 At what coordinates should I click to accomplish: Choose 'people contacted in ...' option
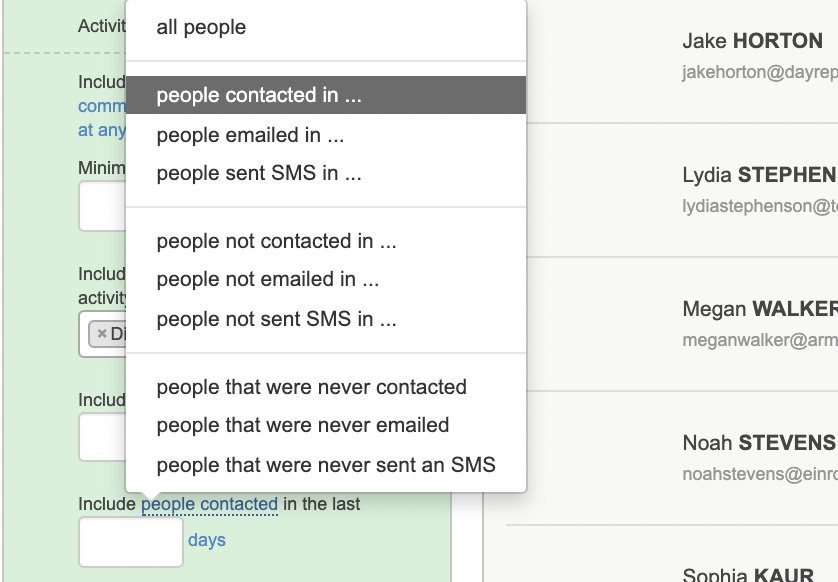[x=259, y=96]
